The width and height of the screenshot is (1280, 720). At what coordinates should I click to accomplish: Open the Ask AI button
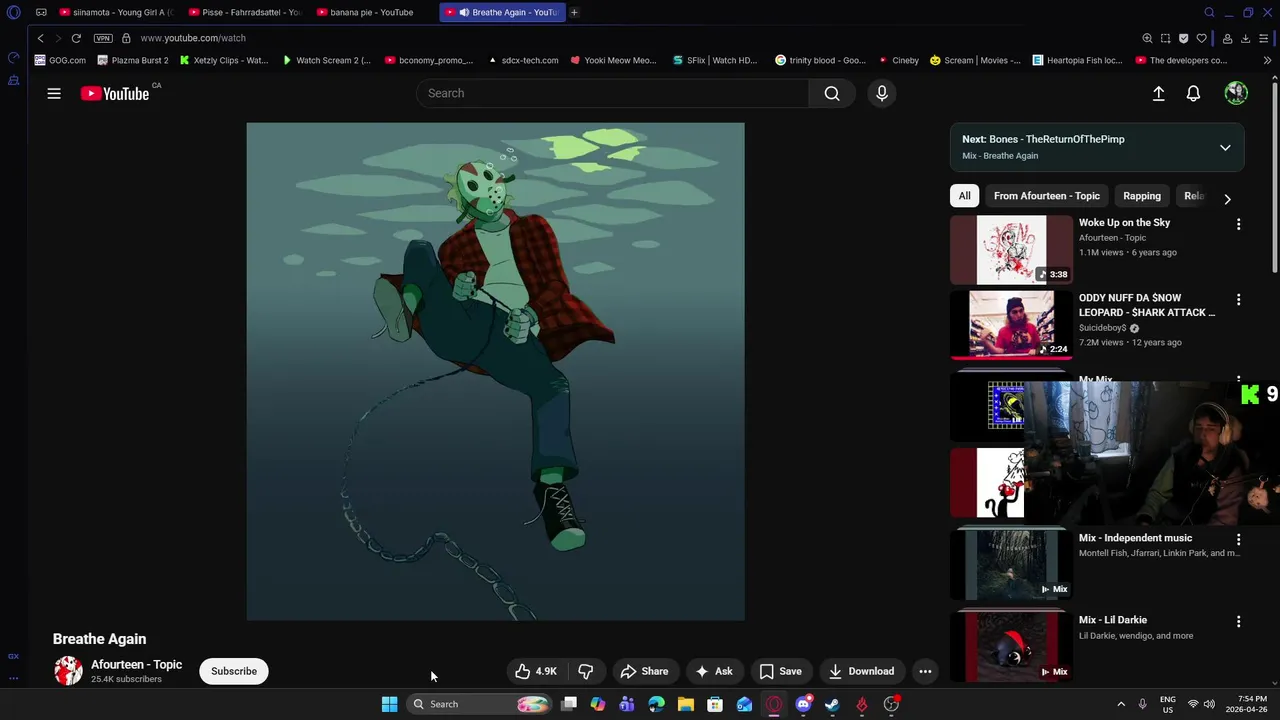click(714, 671)
